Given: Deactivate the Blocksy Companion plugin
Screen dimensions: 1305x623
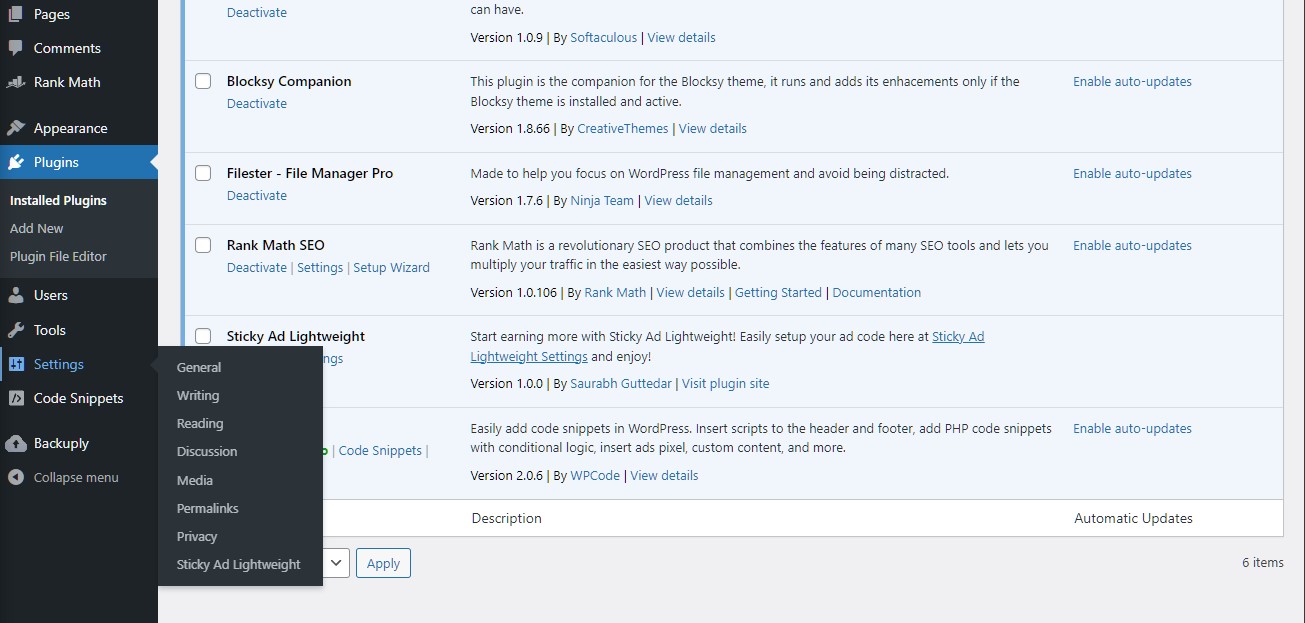Looking at the screenshot, I should pyautogui.click(x=257, y=103).
